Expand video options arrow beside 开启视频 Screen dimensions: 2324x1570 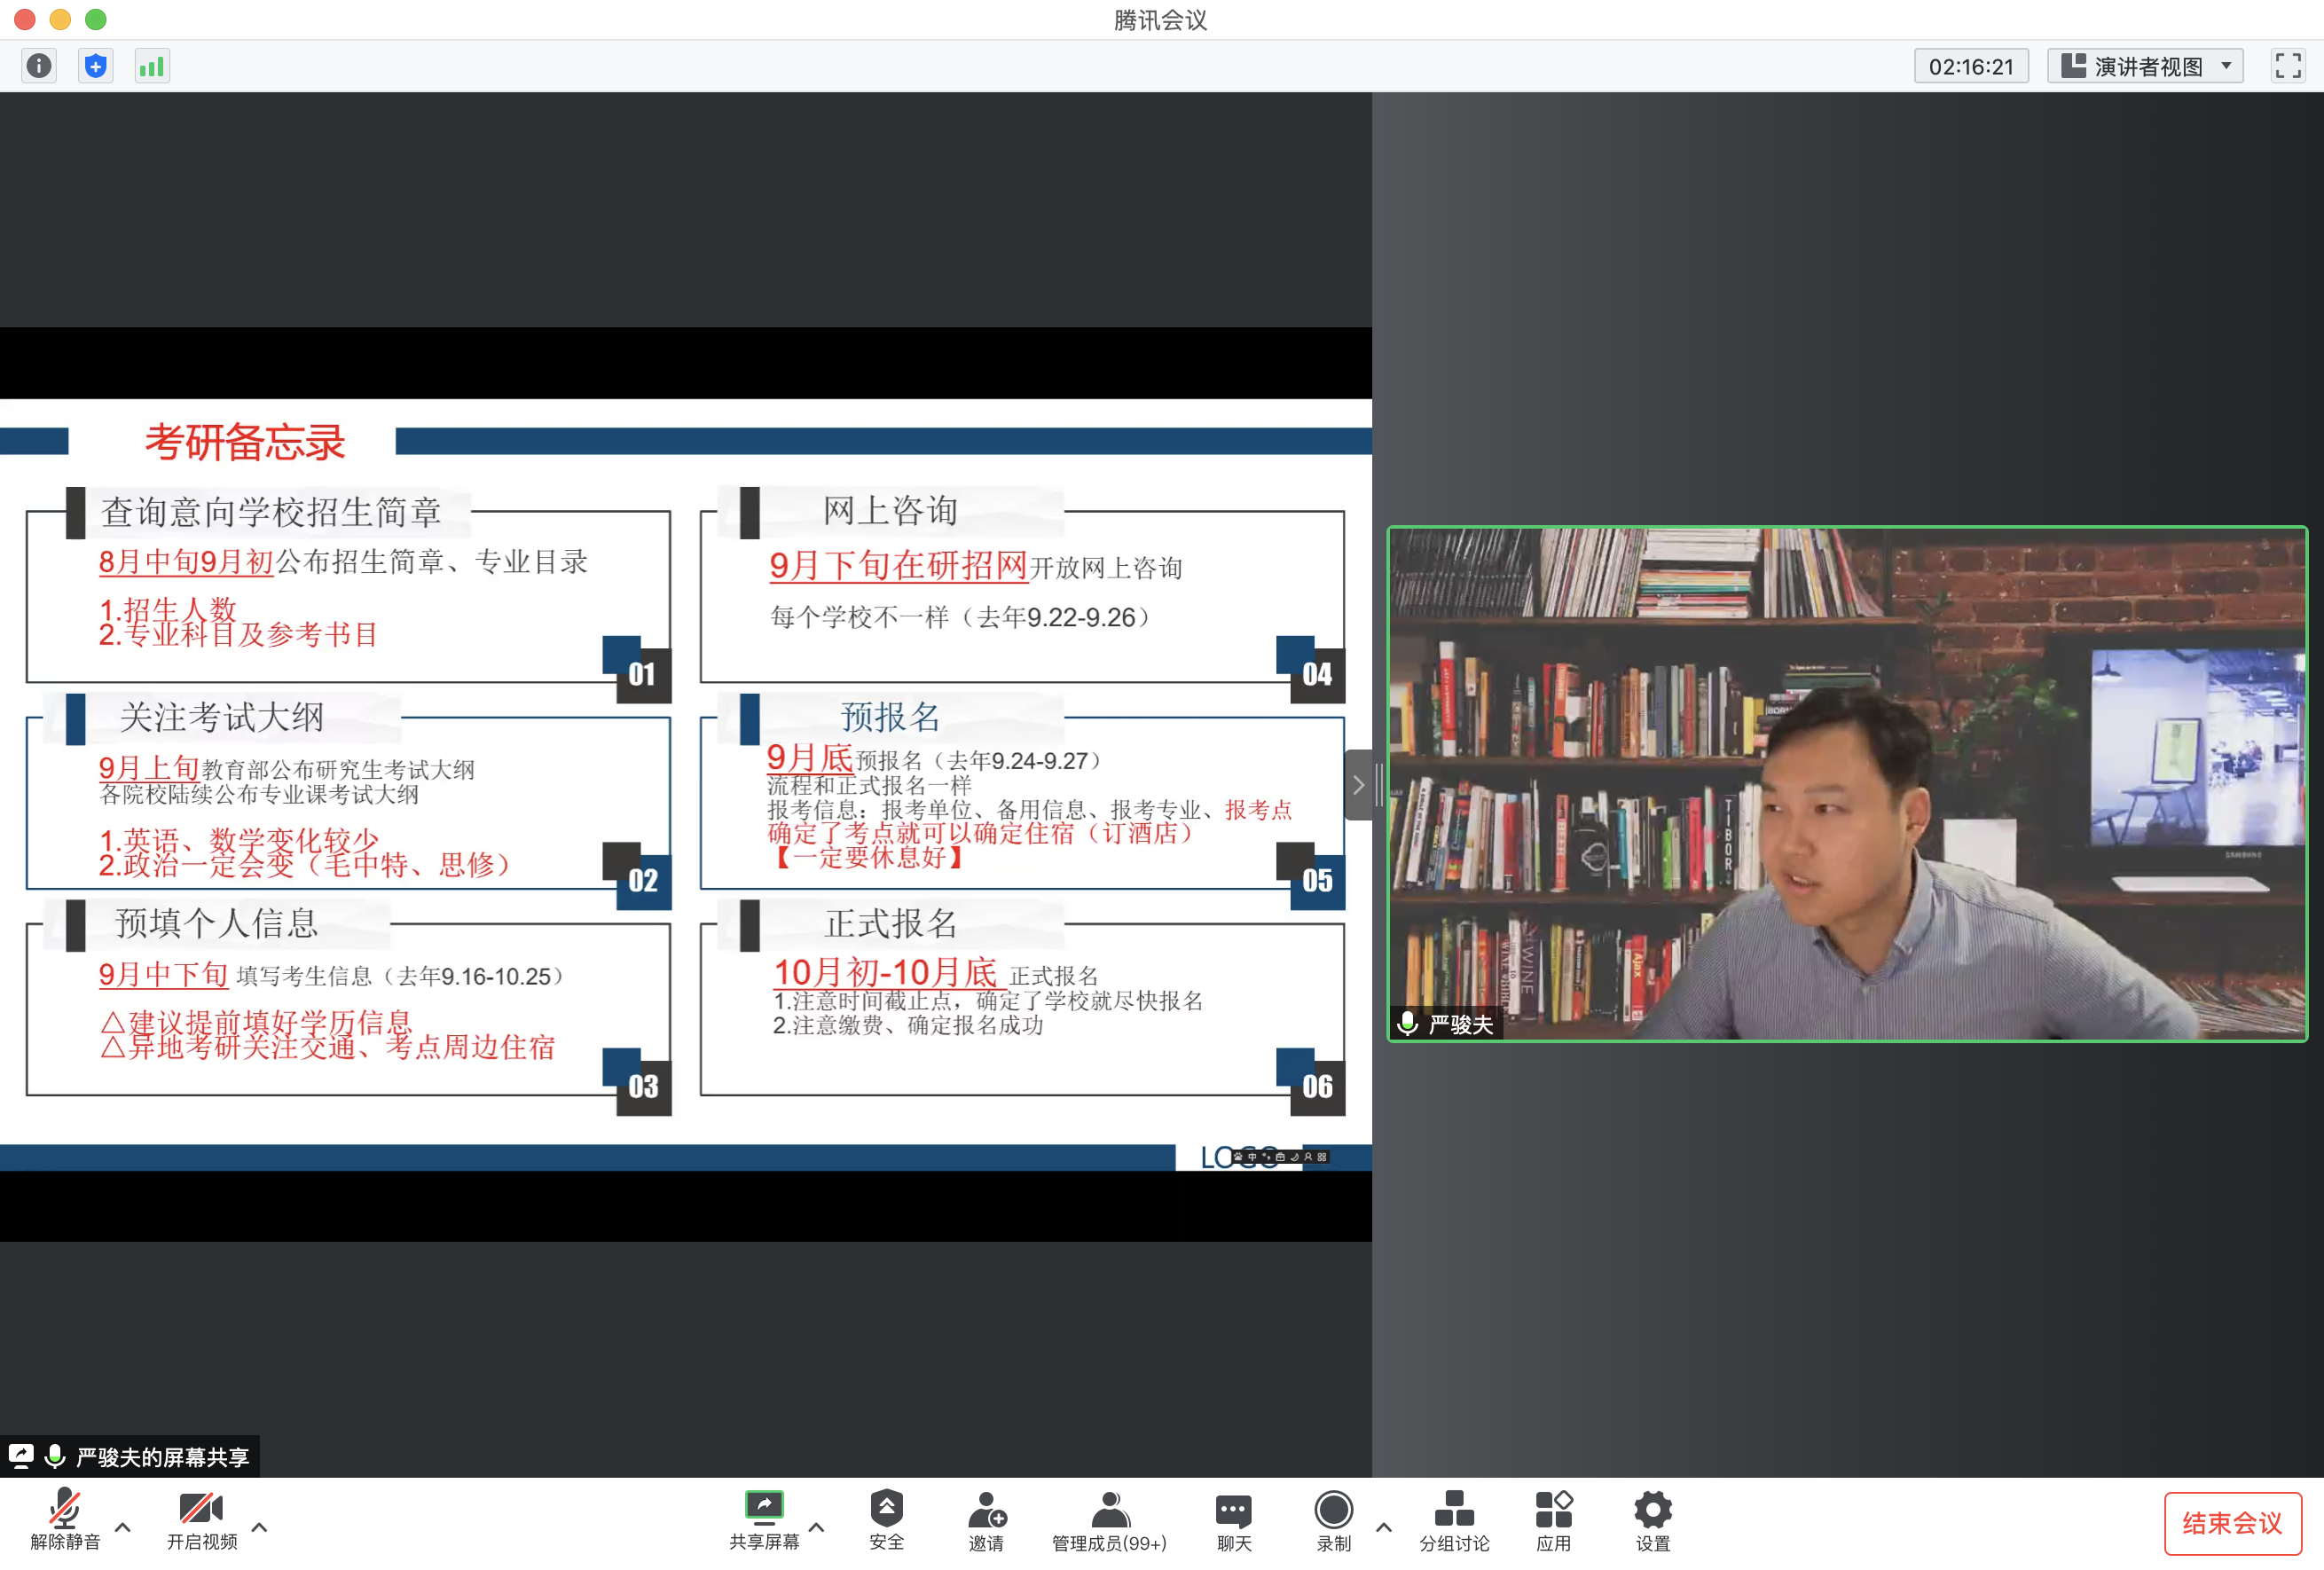(259, 1527)
